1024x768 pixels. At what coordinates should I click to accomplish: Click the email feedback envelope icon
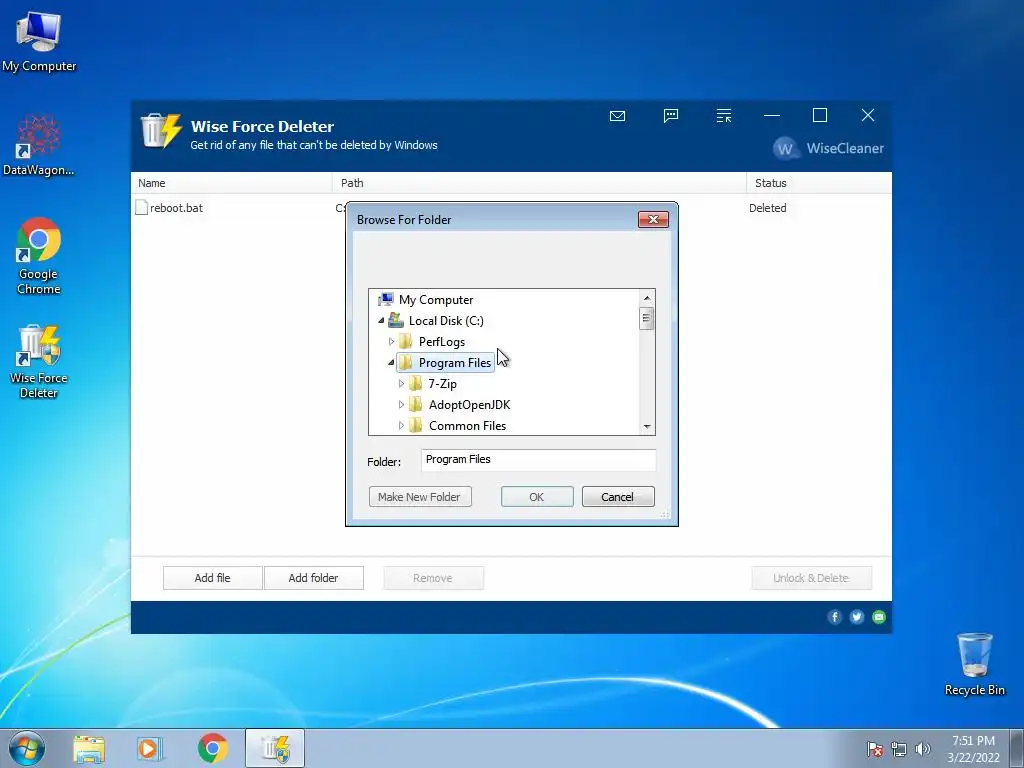click(617, 116)
